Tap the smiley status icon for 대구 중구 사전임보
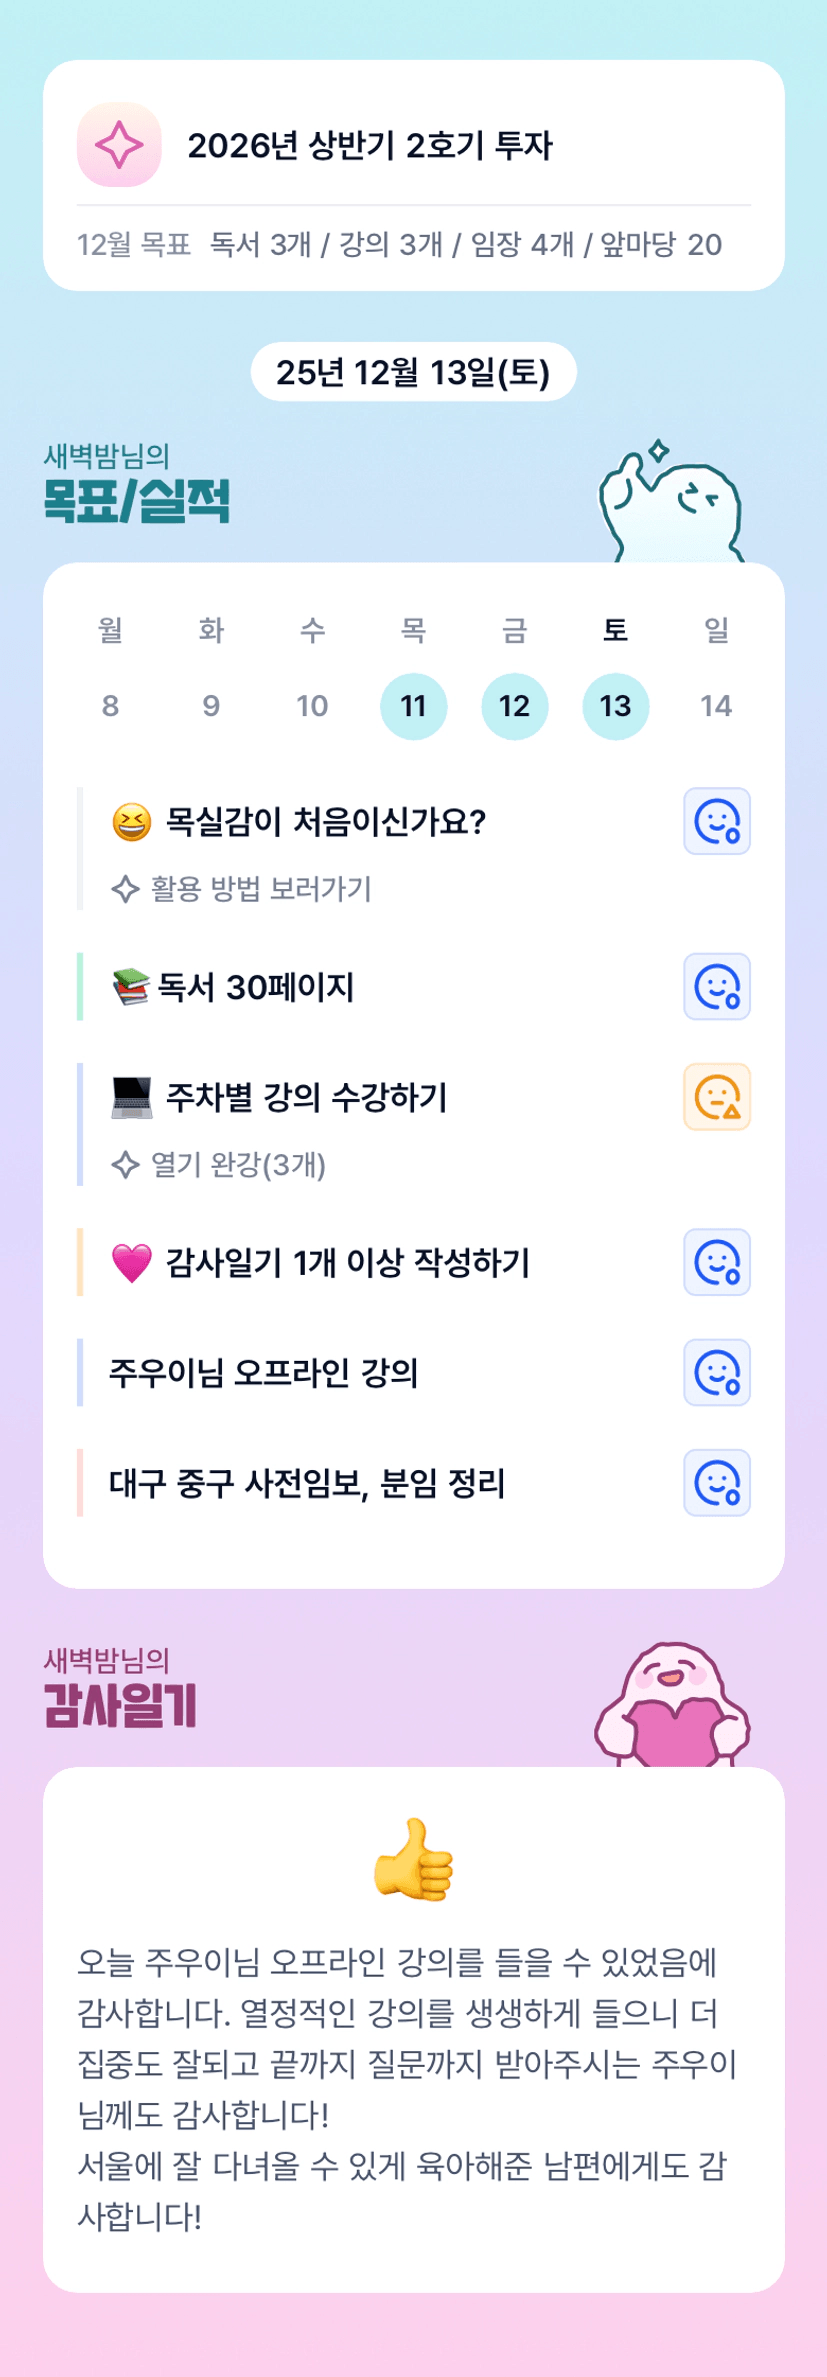The image size is (827, 2377). click(716, 1482)
